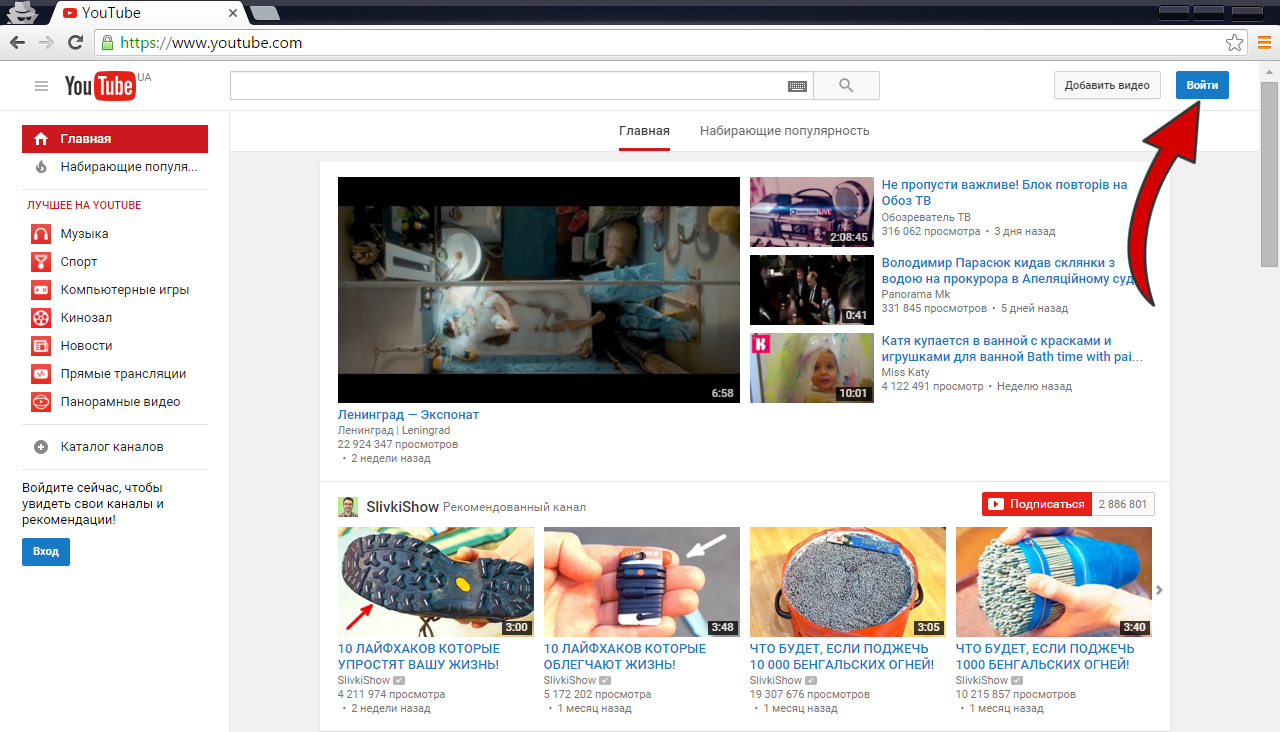Click the Панорамные видео icon
The image size is (1280, 732).
tap(41, 402)
